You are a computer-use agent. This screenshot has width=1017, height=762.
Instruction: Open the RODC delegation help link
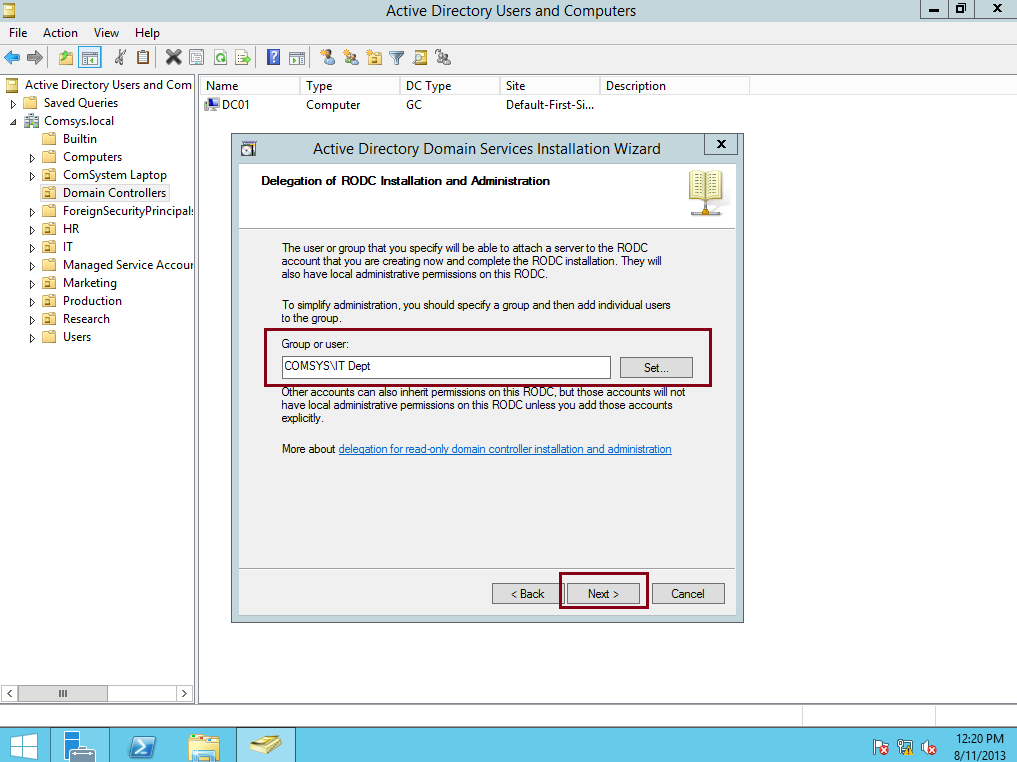[504, 448]
